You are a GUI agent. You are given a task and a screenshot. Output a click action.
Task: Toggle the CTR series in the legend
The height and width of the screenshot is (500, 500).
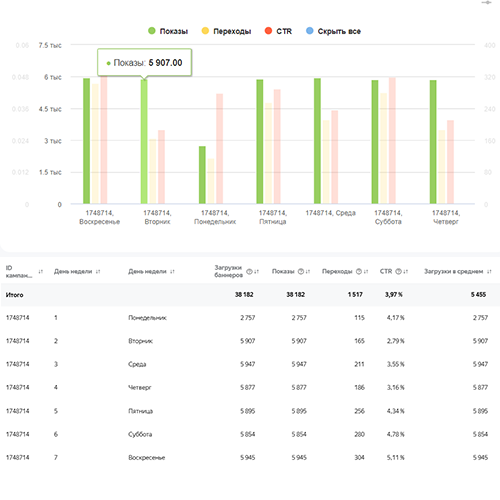(x=278, y=31)
